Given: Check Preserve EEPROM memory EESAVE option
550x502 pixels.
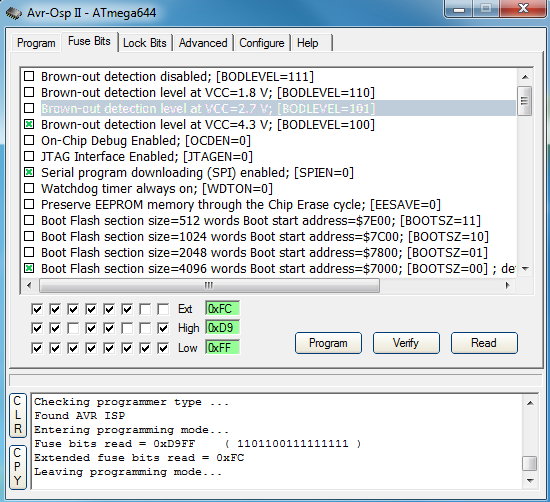Looking at the screenshot, I should 29,204.
